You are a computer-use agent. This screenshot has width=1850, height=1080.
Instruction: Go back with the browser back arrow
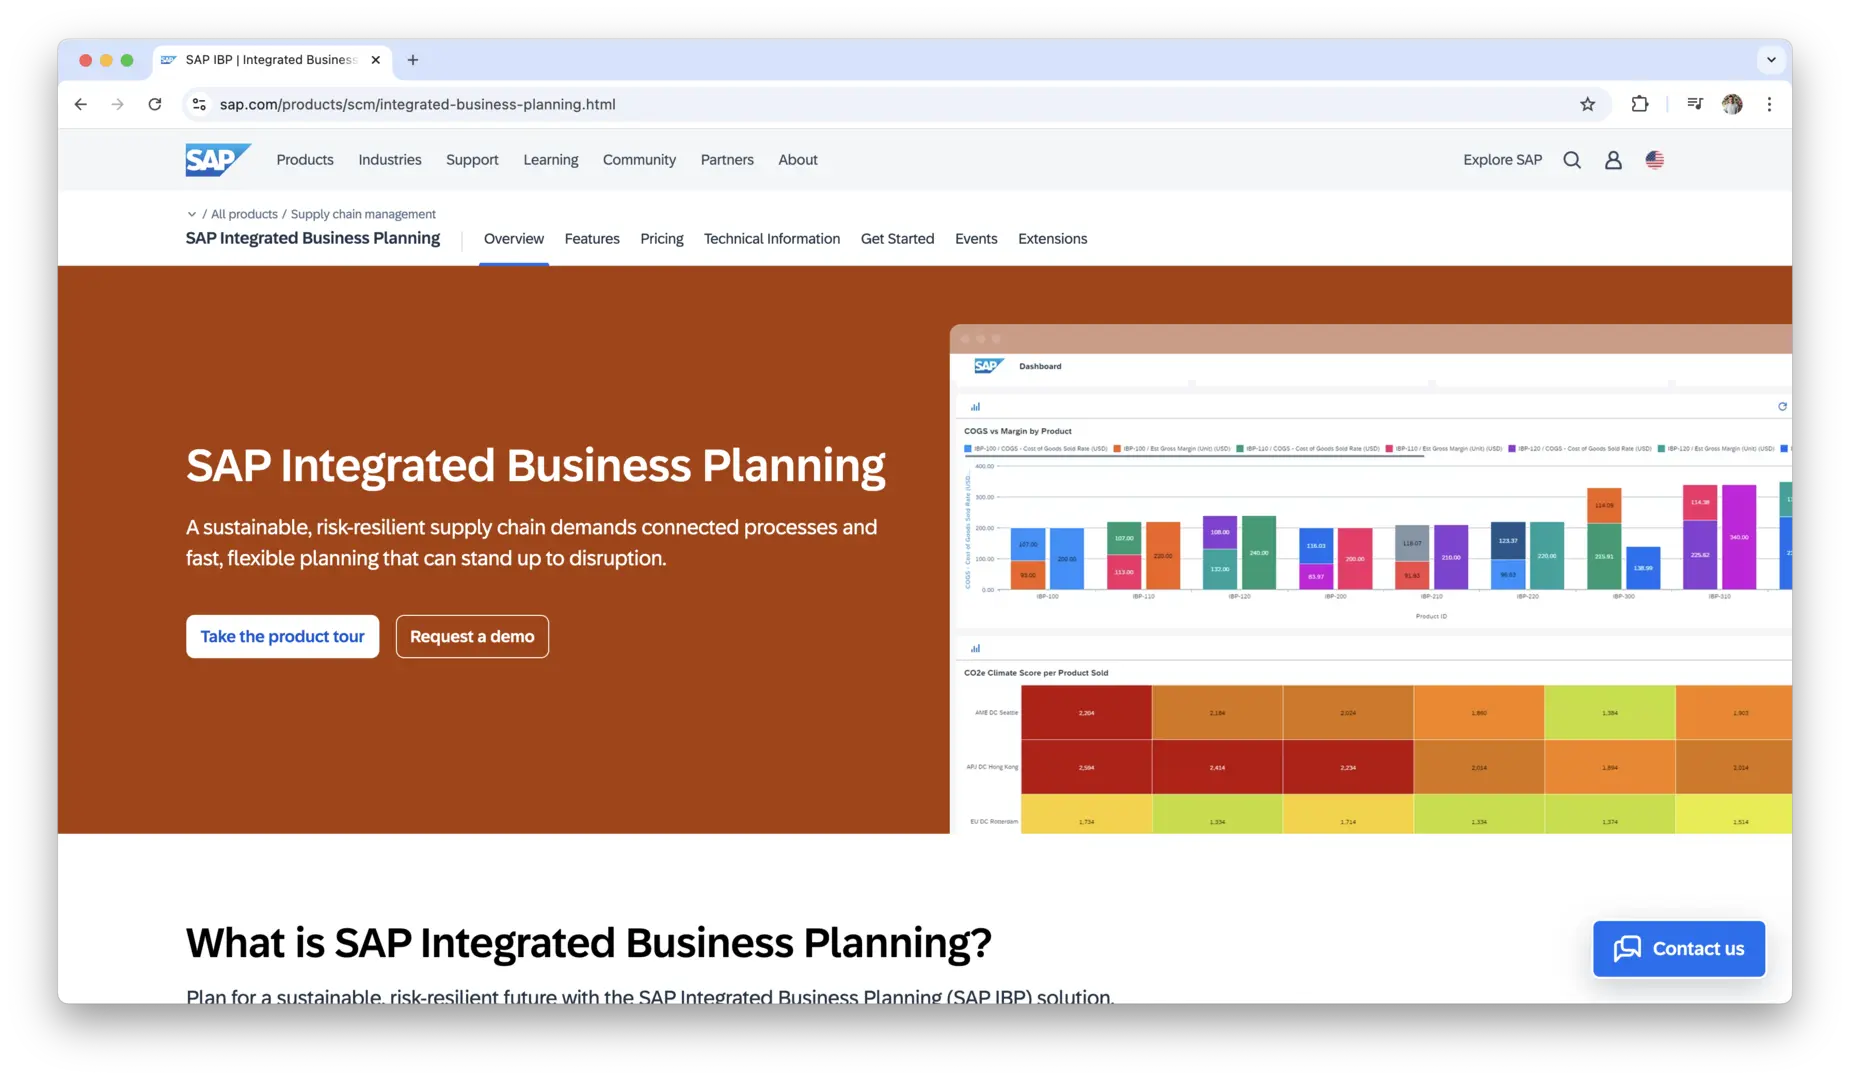[x=81, y=104]
